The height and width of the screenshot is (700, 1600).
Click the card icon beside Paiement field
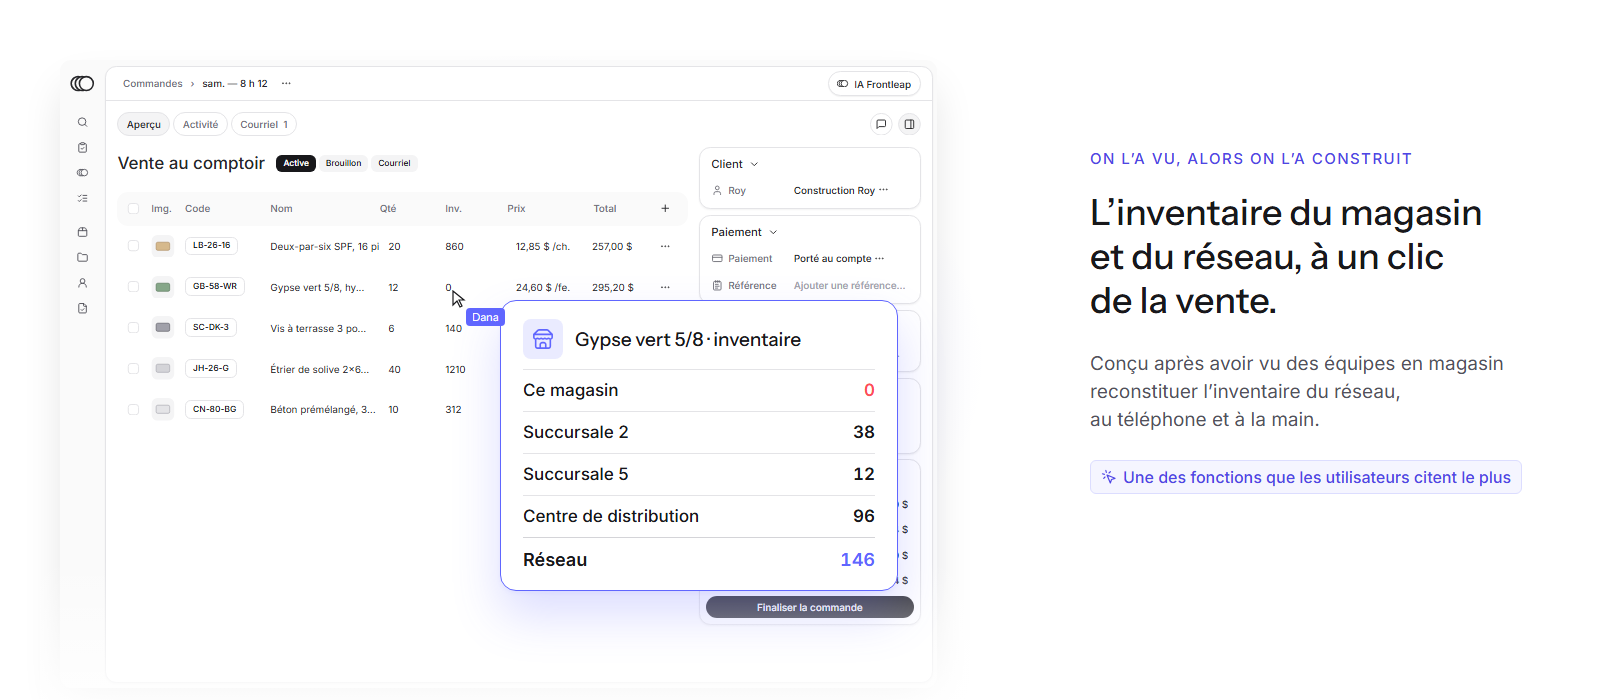717,258
